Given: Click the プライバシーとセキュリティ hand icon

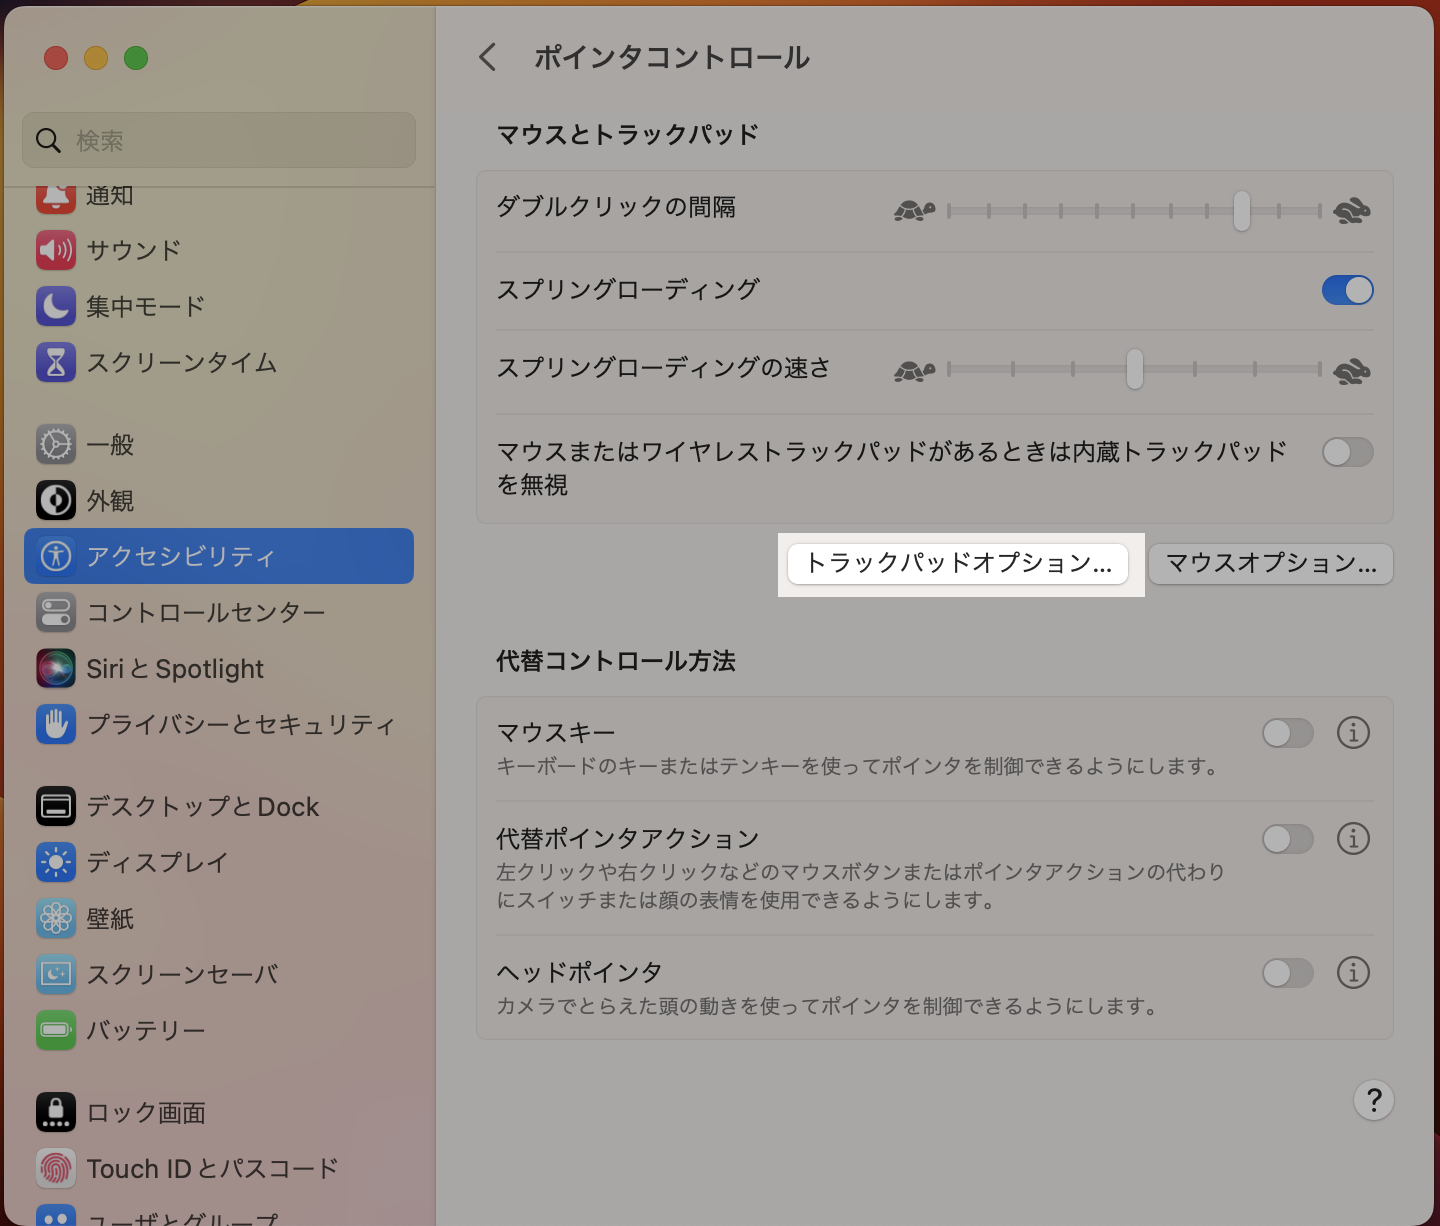Looking at the screenshot, I should [x=56, y=724].
